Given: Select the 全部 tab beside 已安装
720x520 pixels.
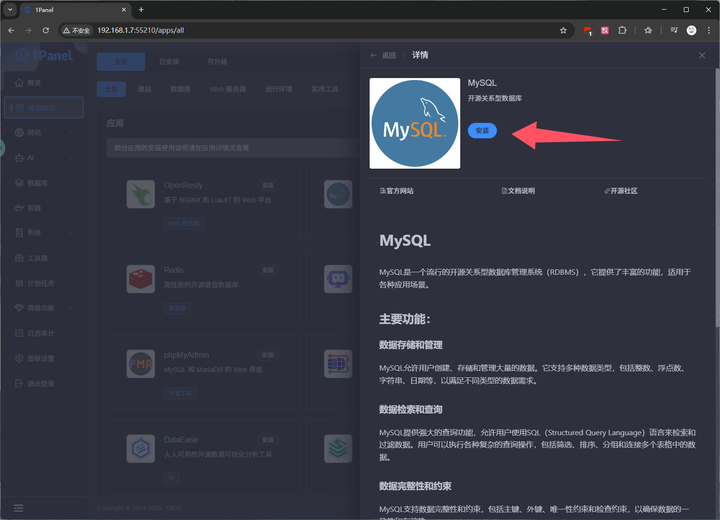Looking at the screenshot, I should 121,62.
